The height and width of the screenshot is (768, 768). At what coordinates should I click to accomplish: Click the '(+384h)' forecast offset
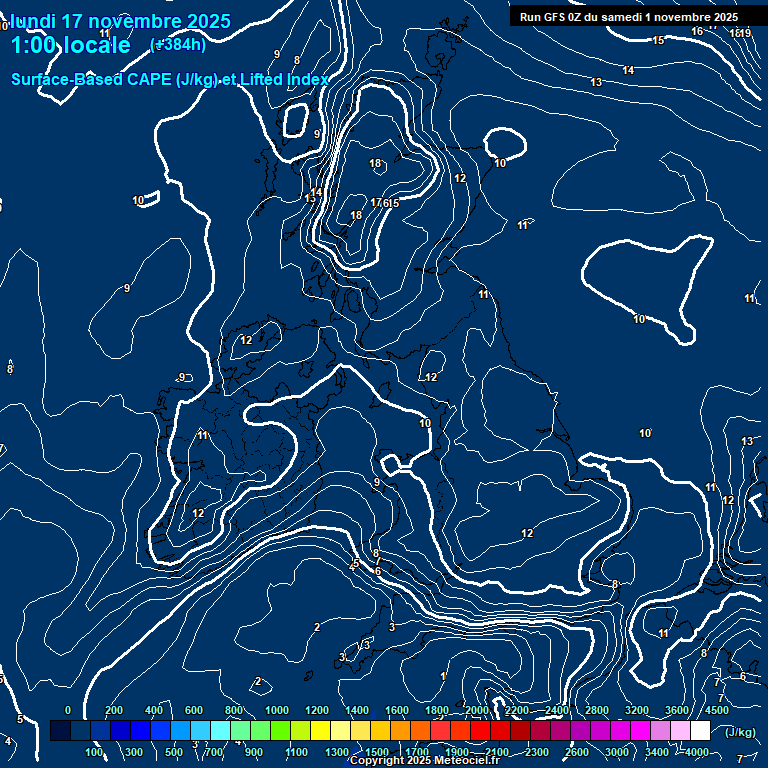178,45
